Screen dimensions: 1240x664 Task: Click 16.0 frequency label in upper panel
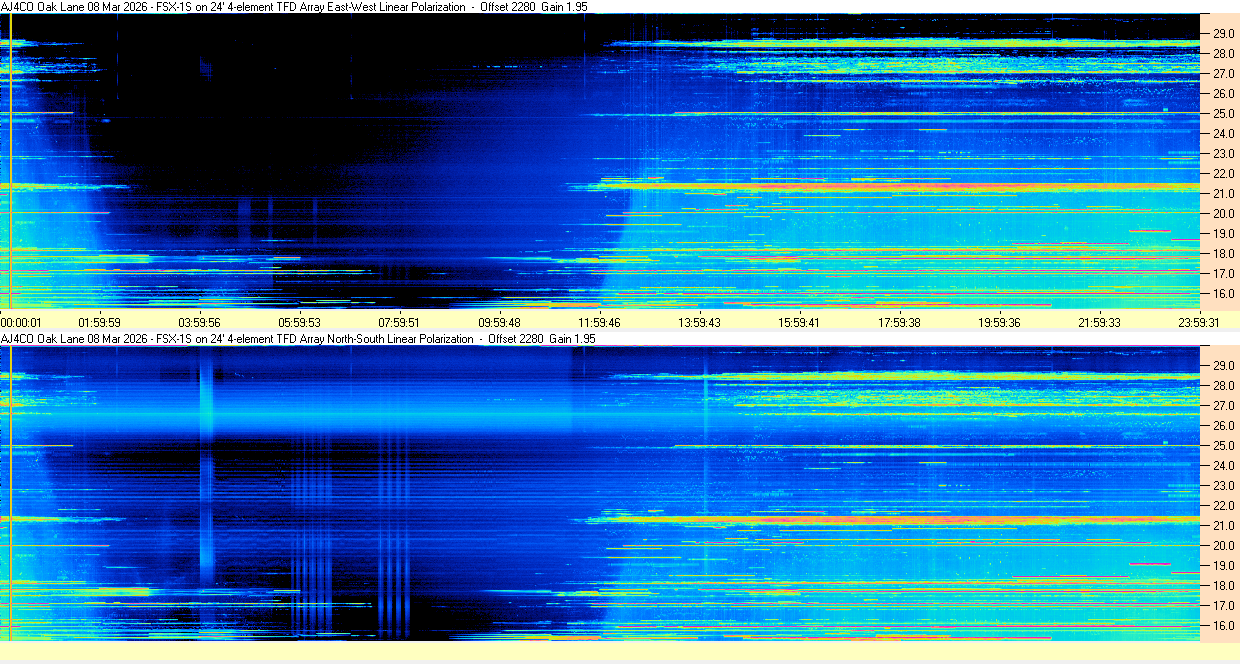click(1224, 294)
